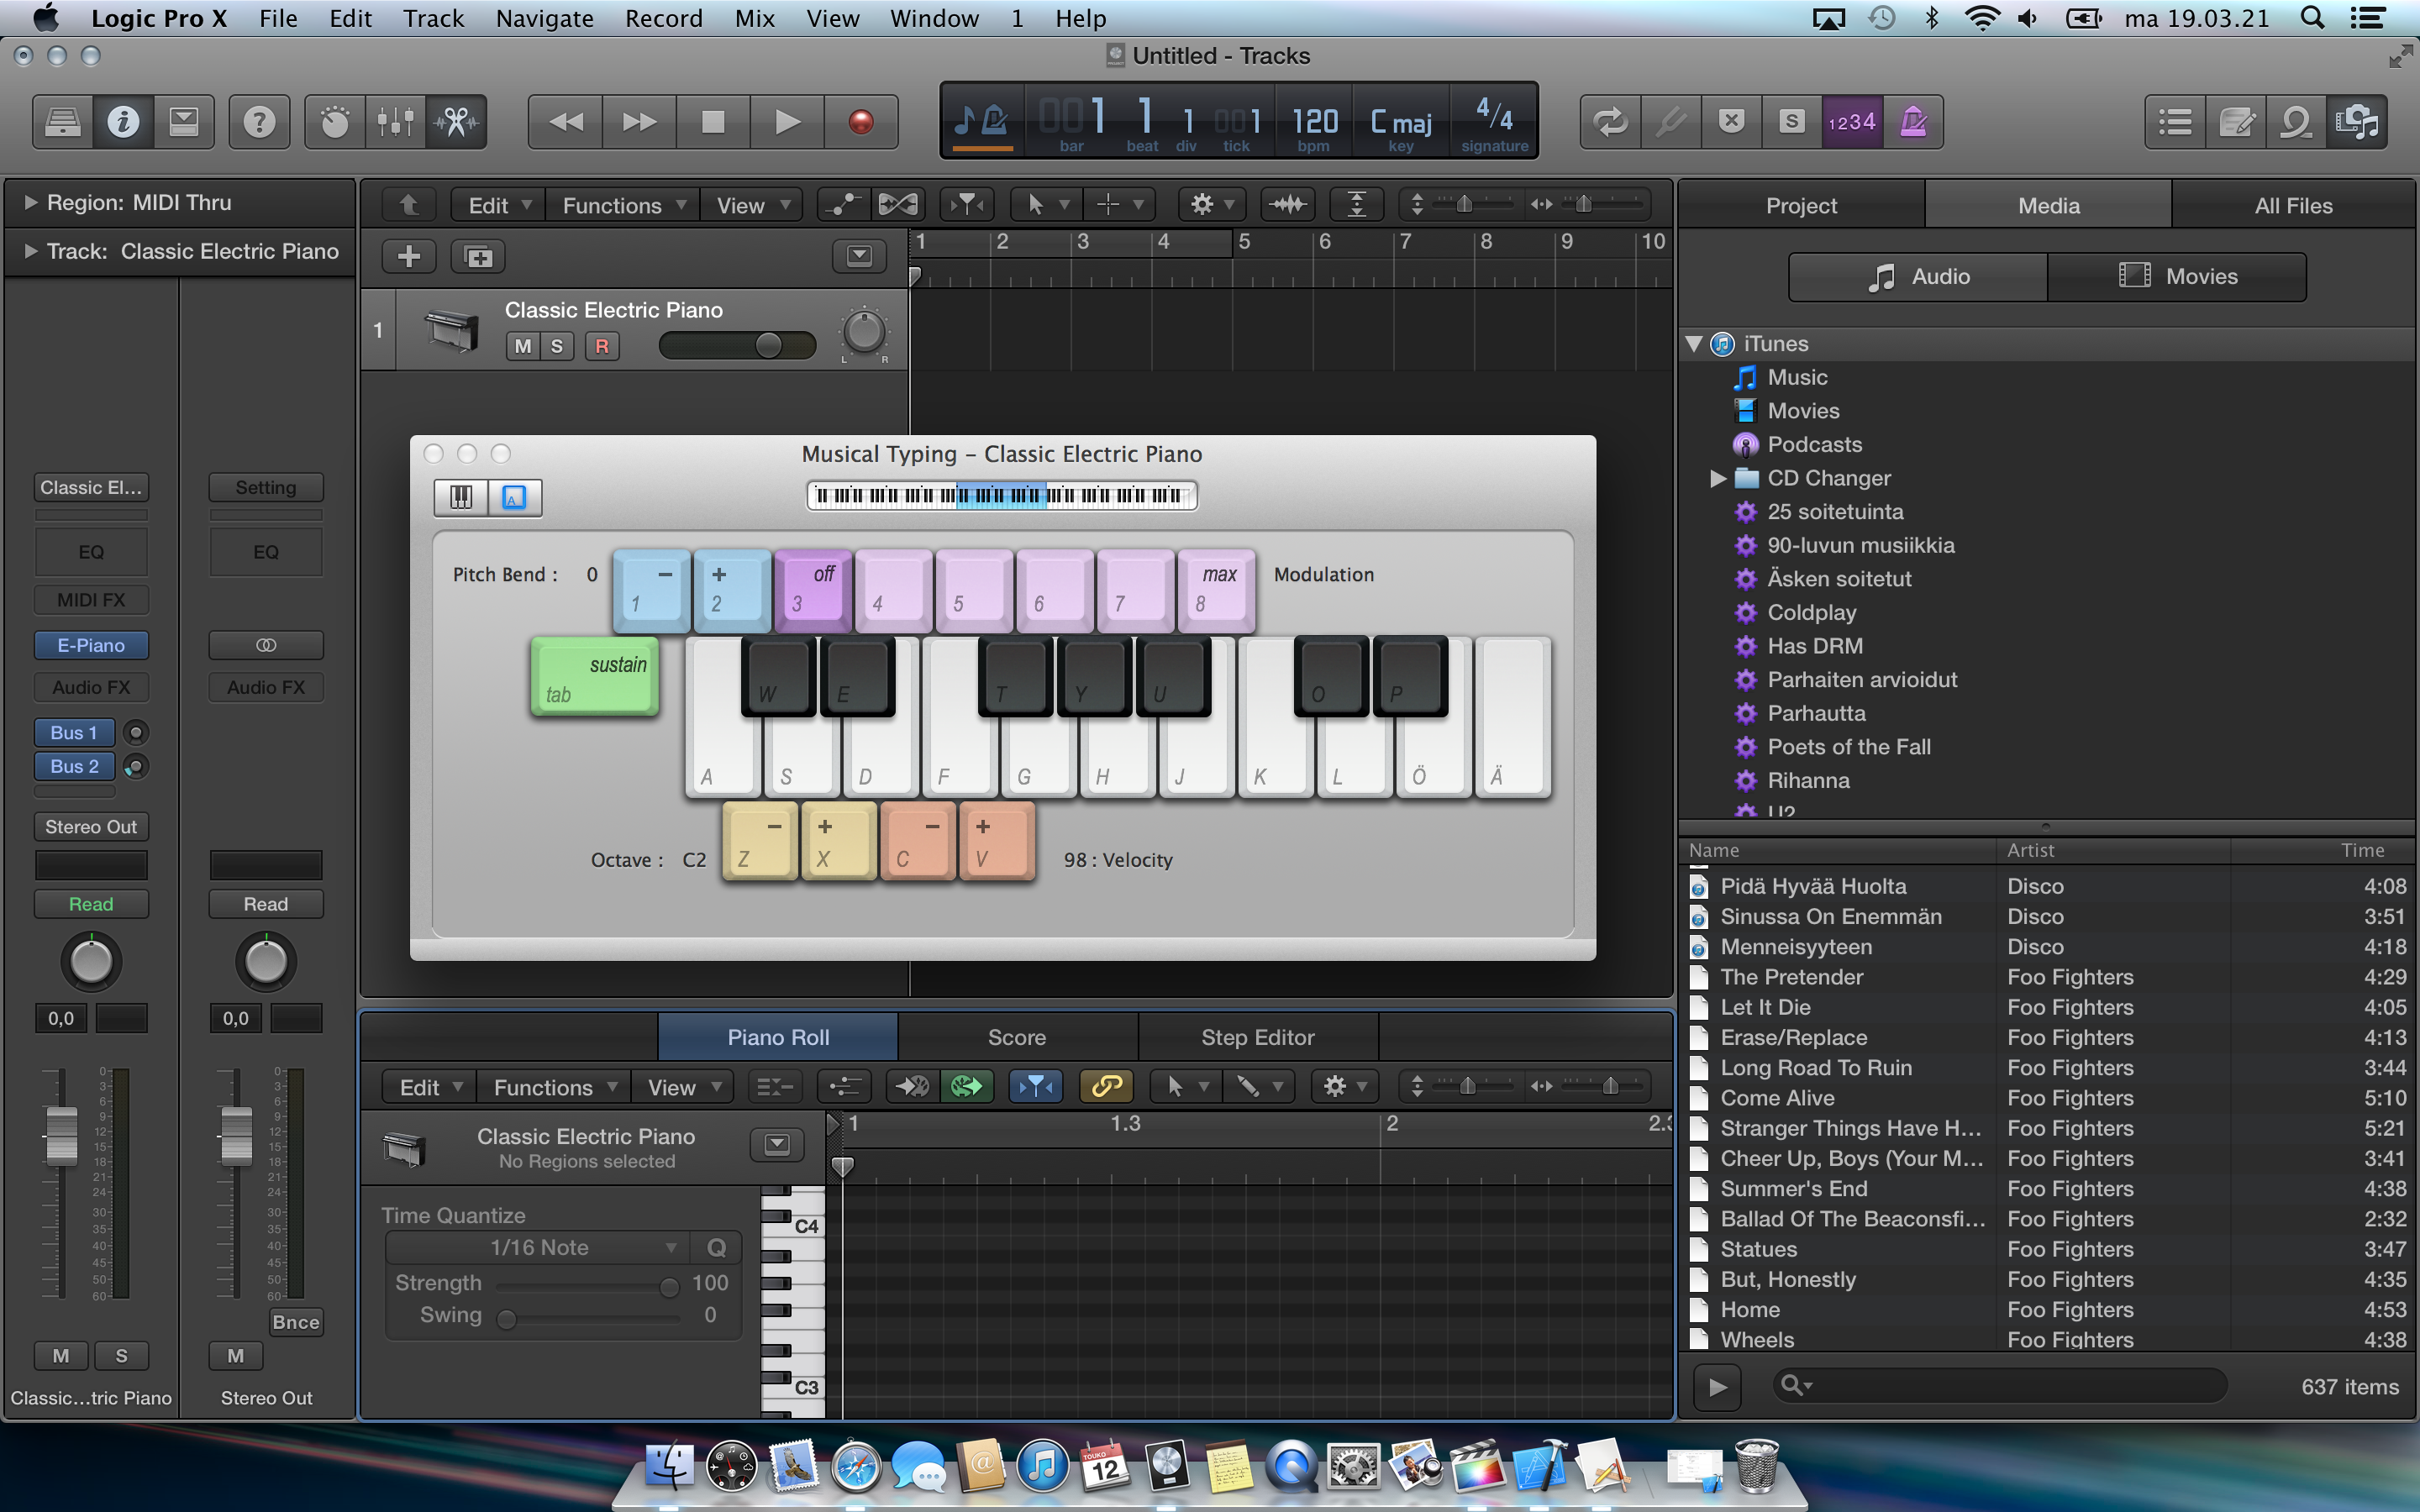Screen dimensions: 2420x1512
Task: Toggle MIDI Out button in Piano Roll
Action: point(966,1086)
